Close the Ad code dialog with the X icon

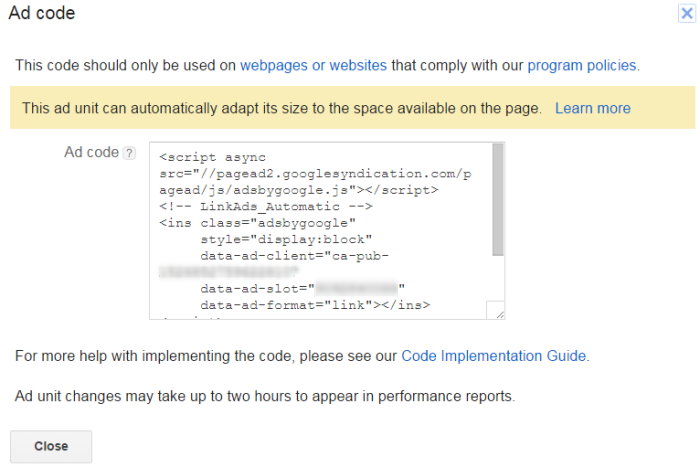687,13
